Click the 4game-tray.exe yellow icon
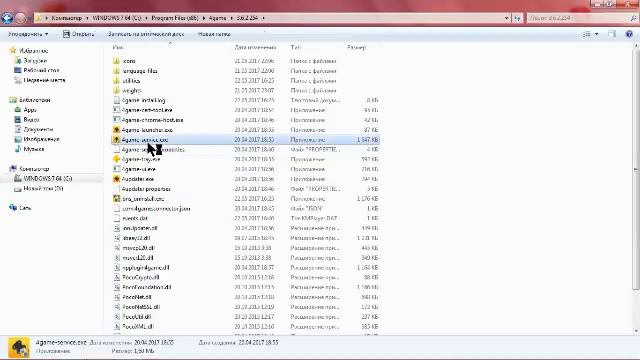 [x=116, y=159]
